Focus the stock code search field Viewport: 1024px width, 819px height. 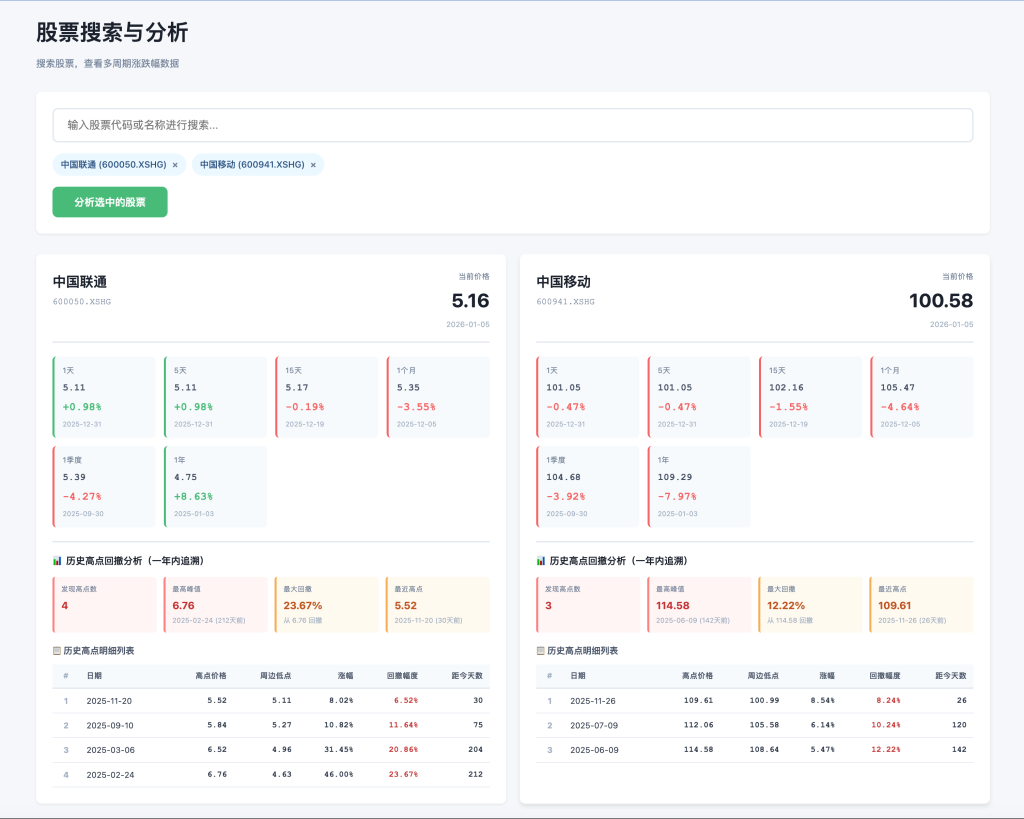[513, 125]
